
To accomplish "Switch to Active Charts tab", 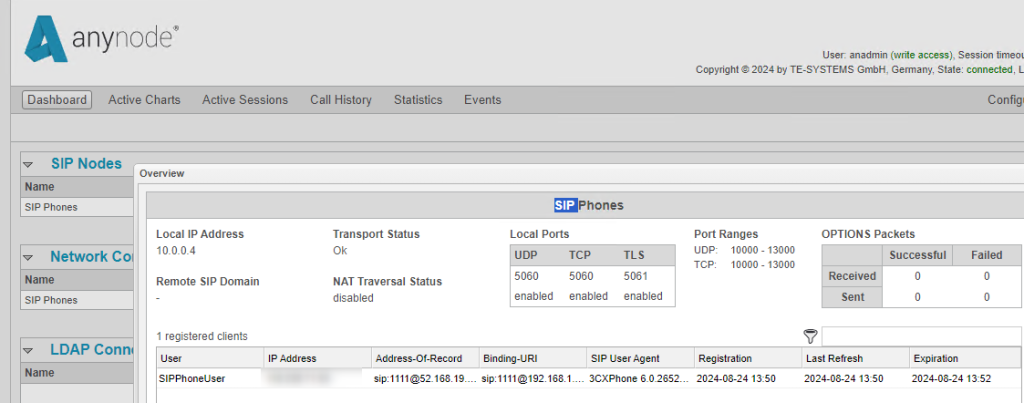I will 144,100.
